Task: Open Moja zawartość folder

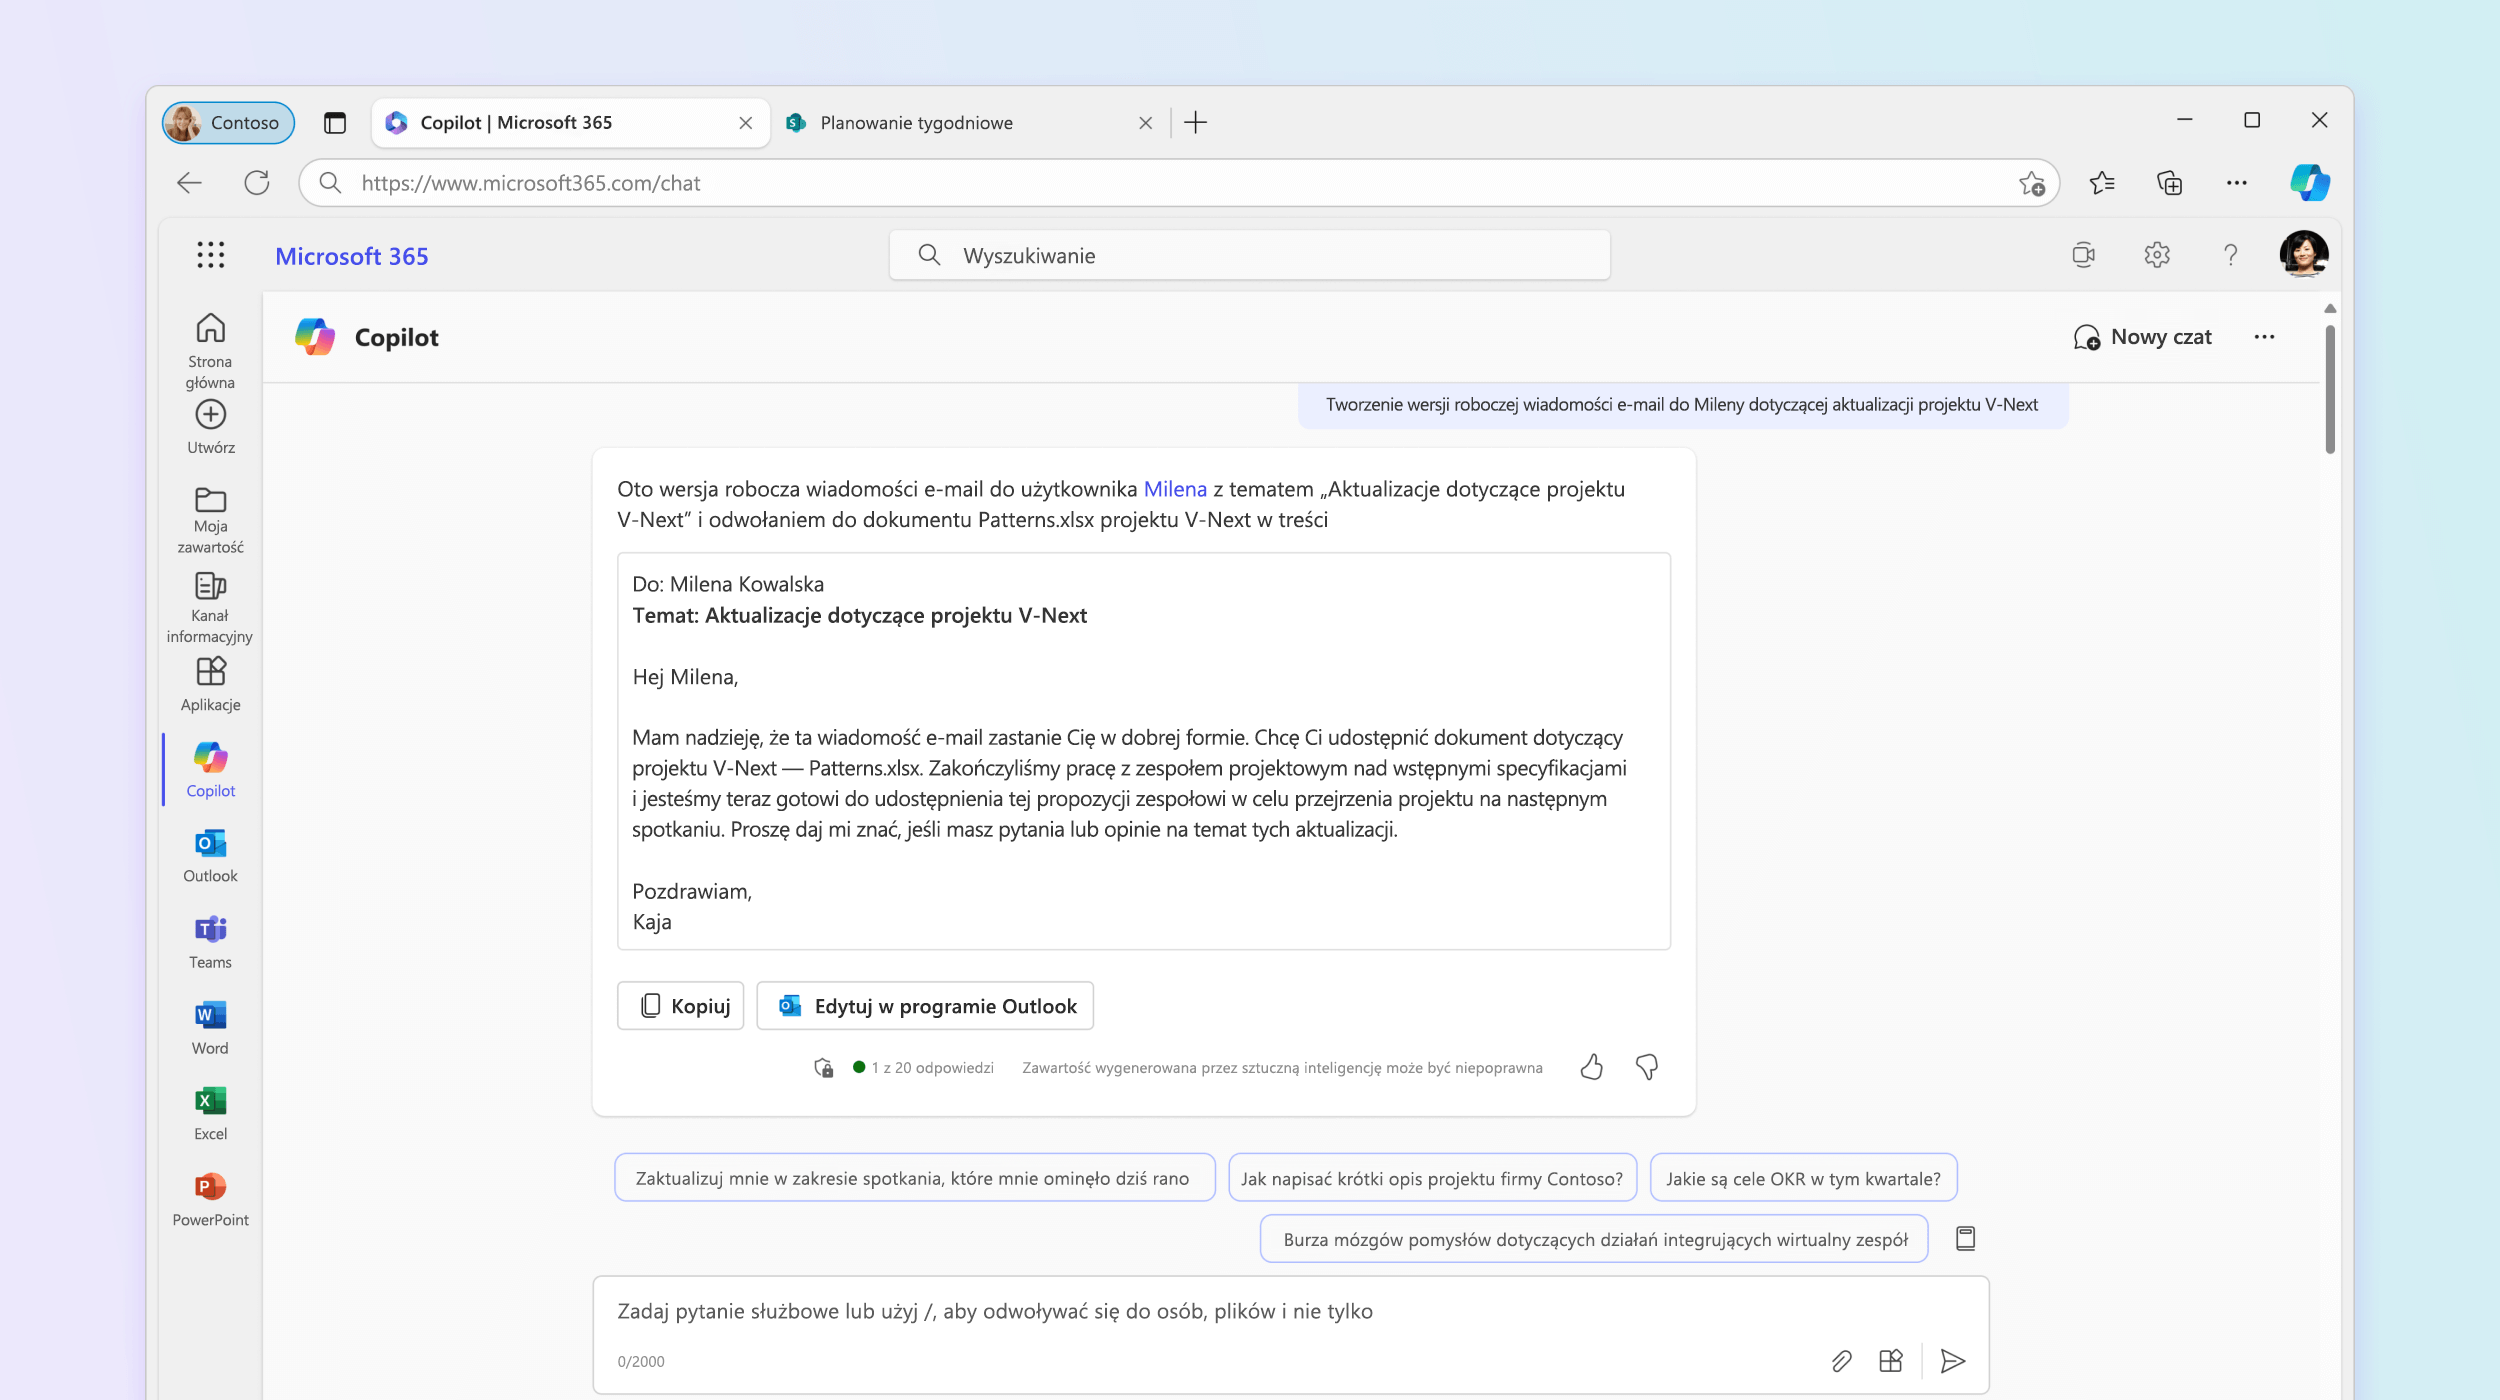Action: [210, 520]
